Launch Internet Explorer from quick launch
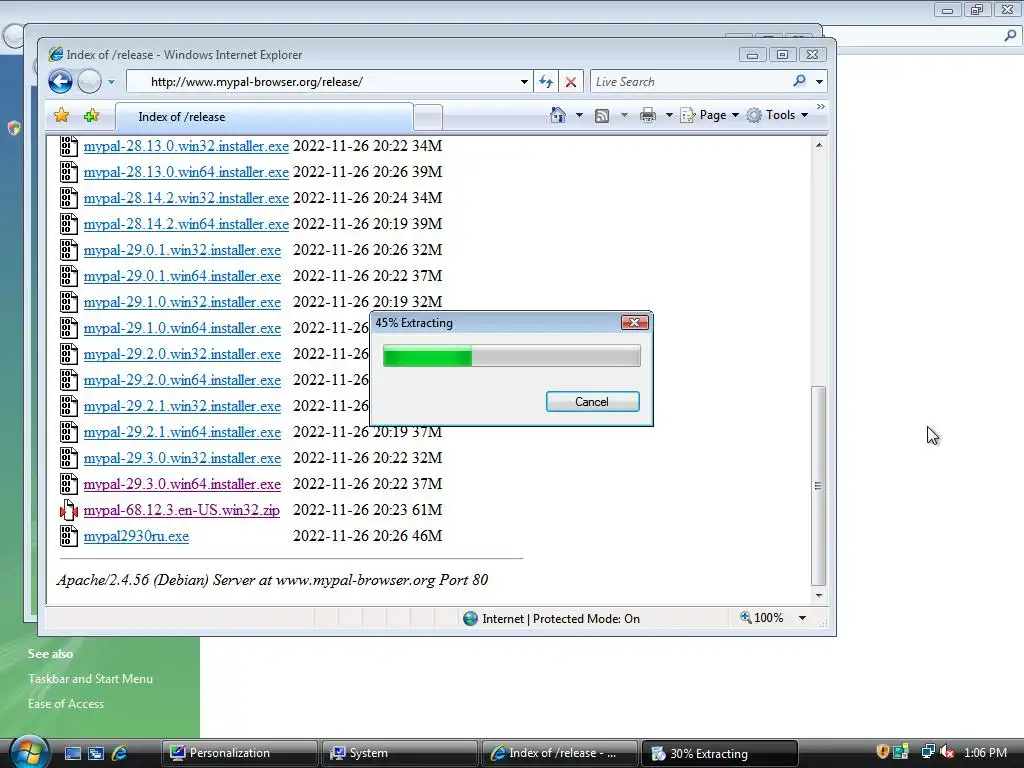This screenshot has height=768, width=1024. click(x=120, y=753)
